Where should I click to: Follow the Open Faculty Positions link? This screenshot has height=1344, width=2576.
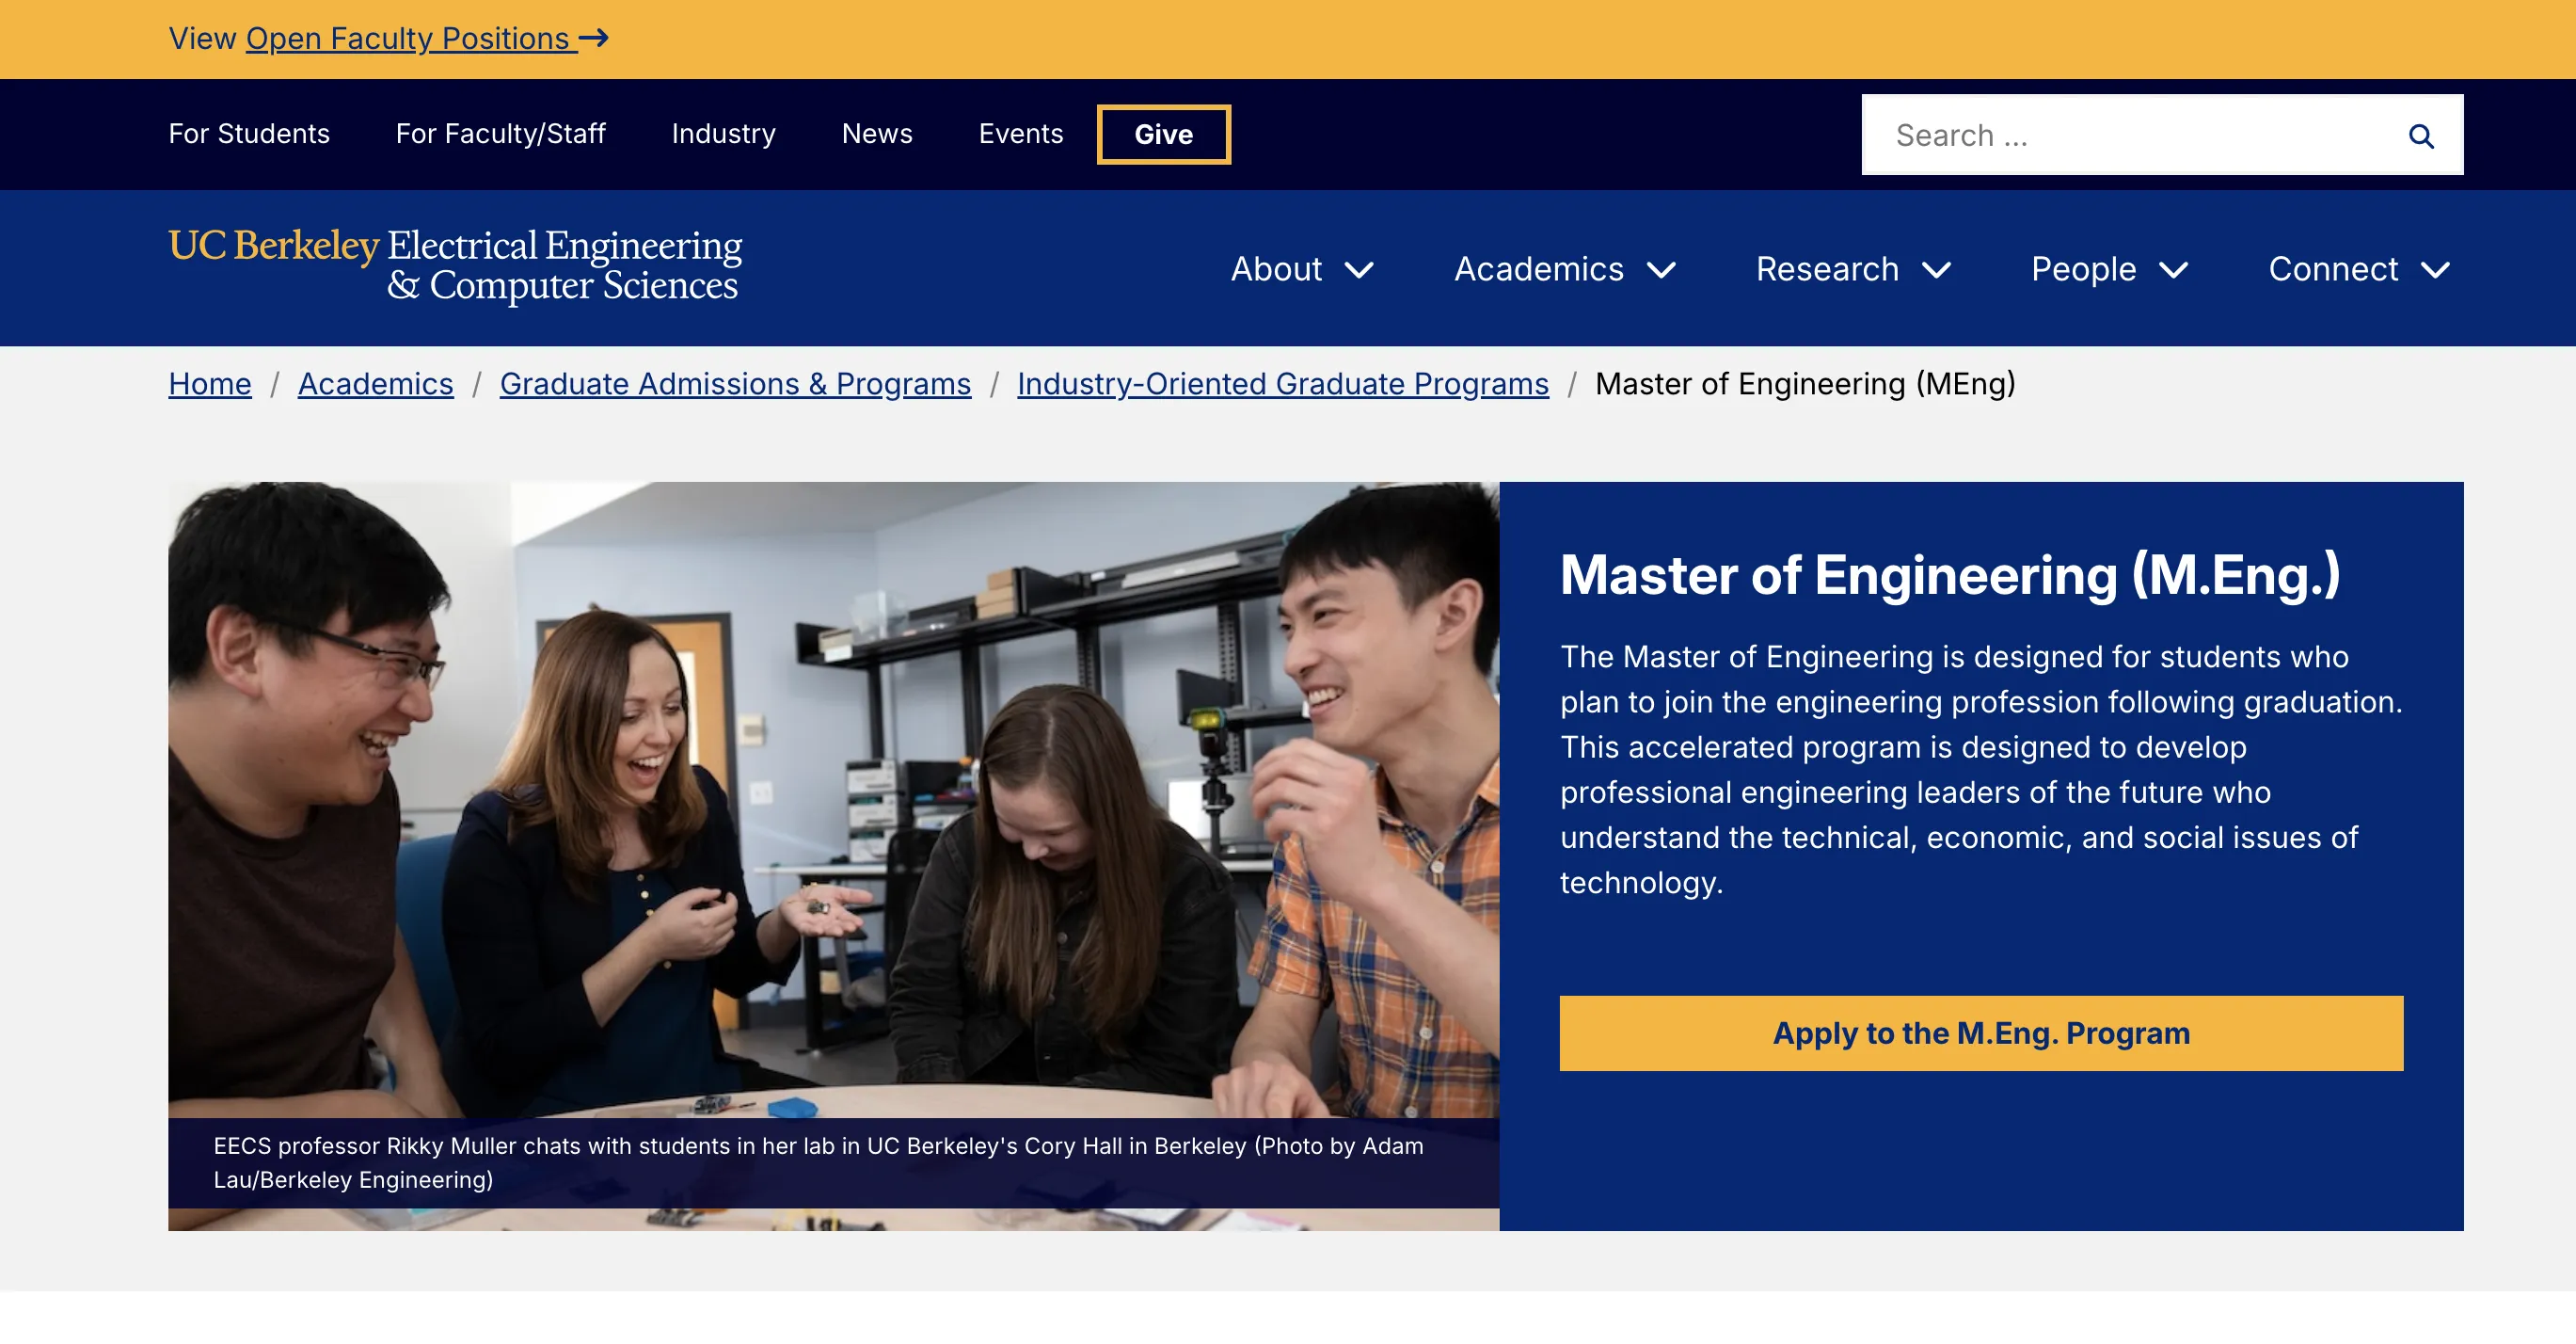pyautogui.click(x=408, y=38)
